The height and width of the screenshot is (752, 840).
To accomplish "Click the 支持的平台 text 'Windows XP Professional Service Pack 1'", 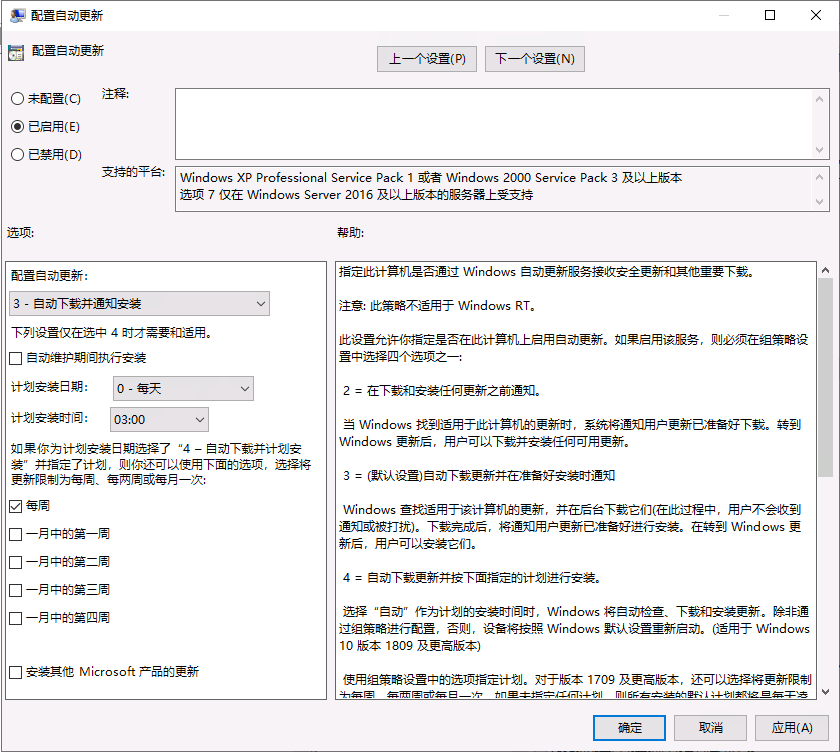I will [297, 178].
